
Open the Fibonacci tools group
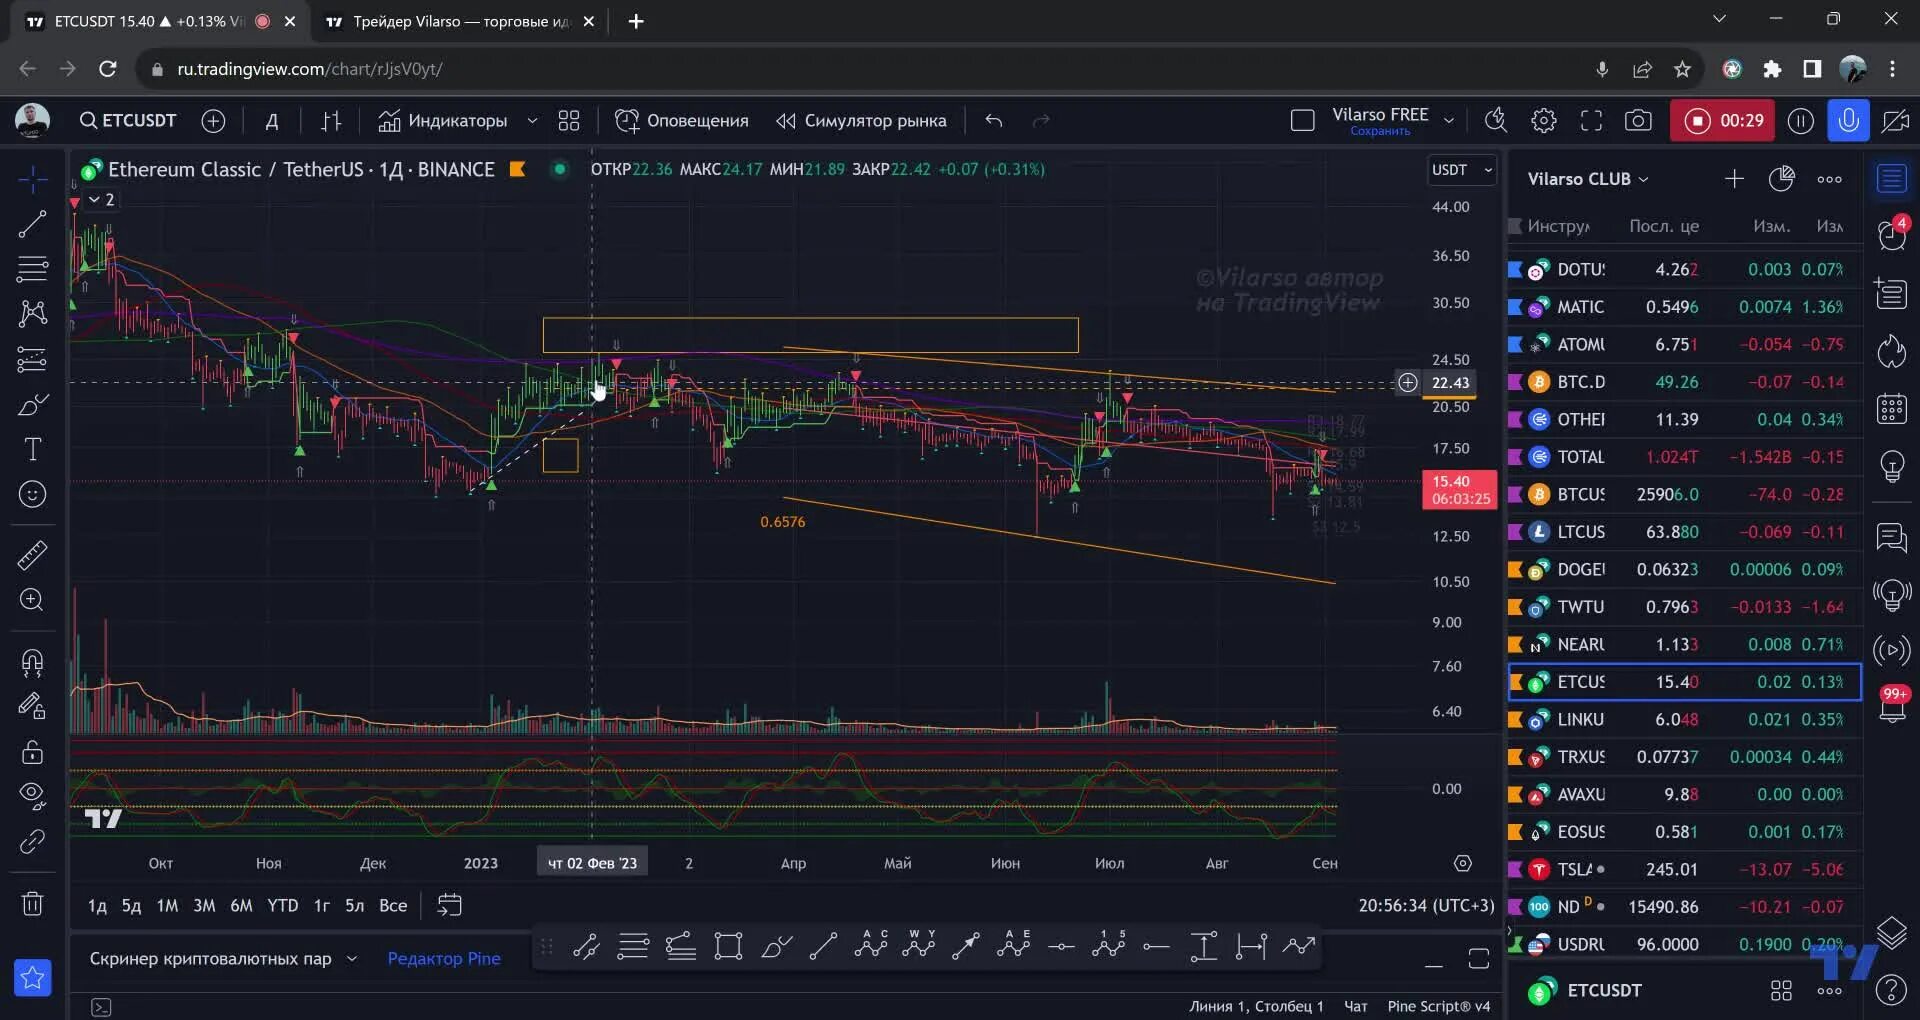(x=32, y=269)
